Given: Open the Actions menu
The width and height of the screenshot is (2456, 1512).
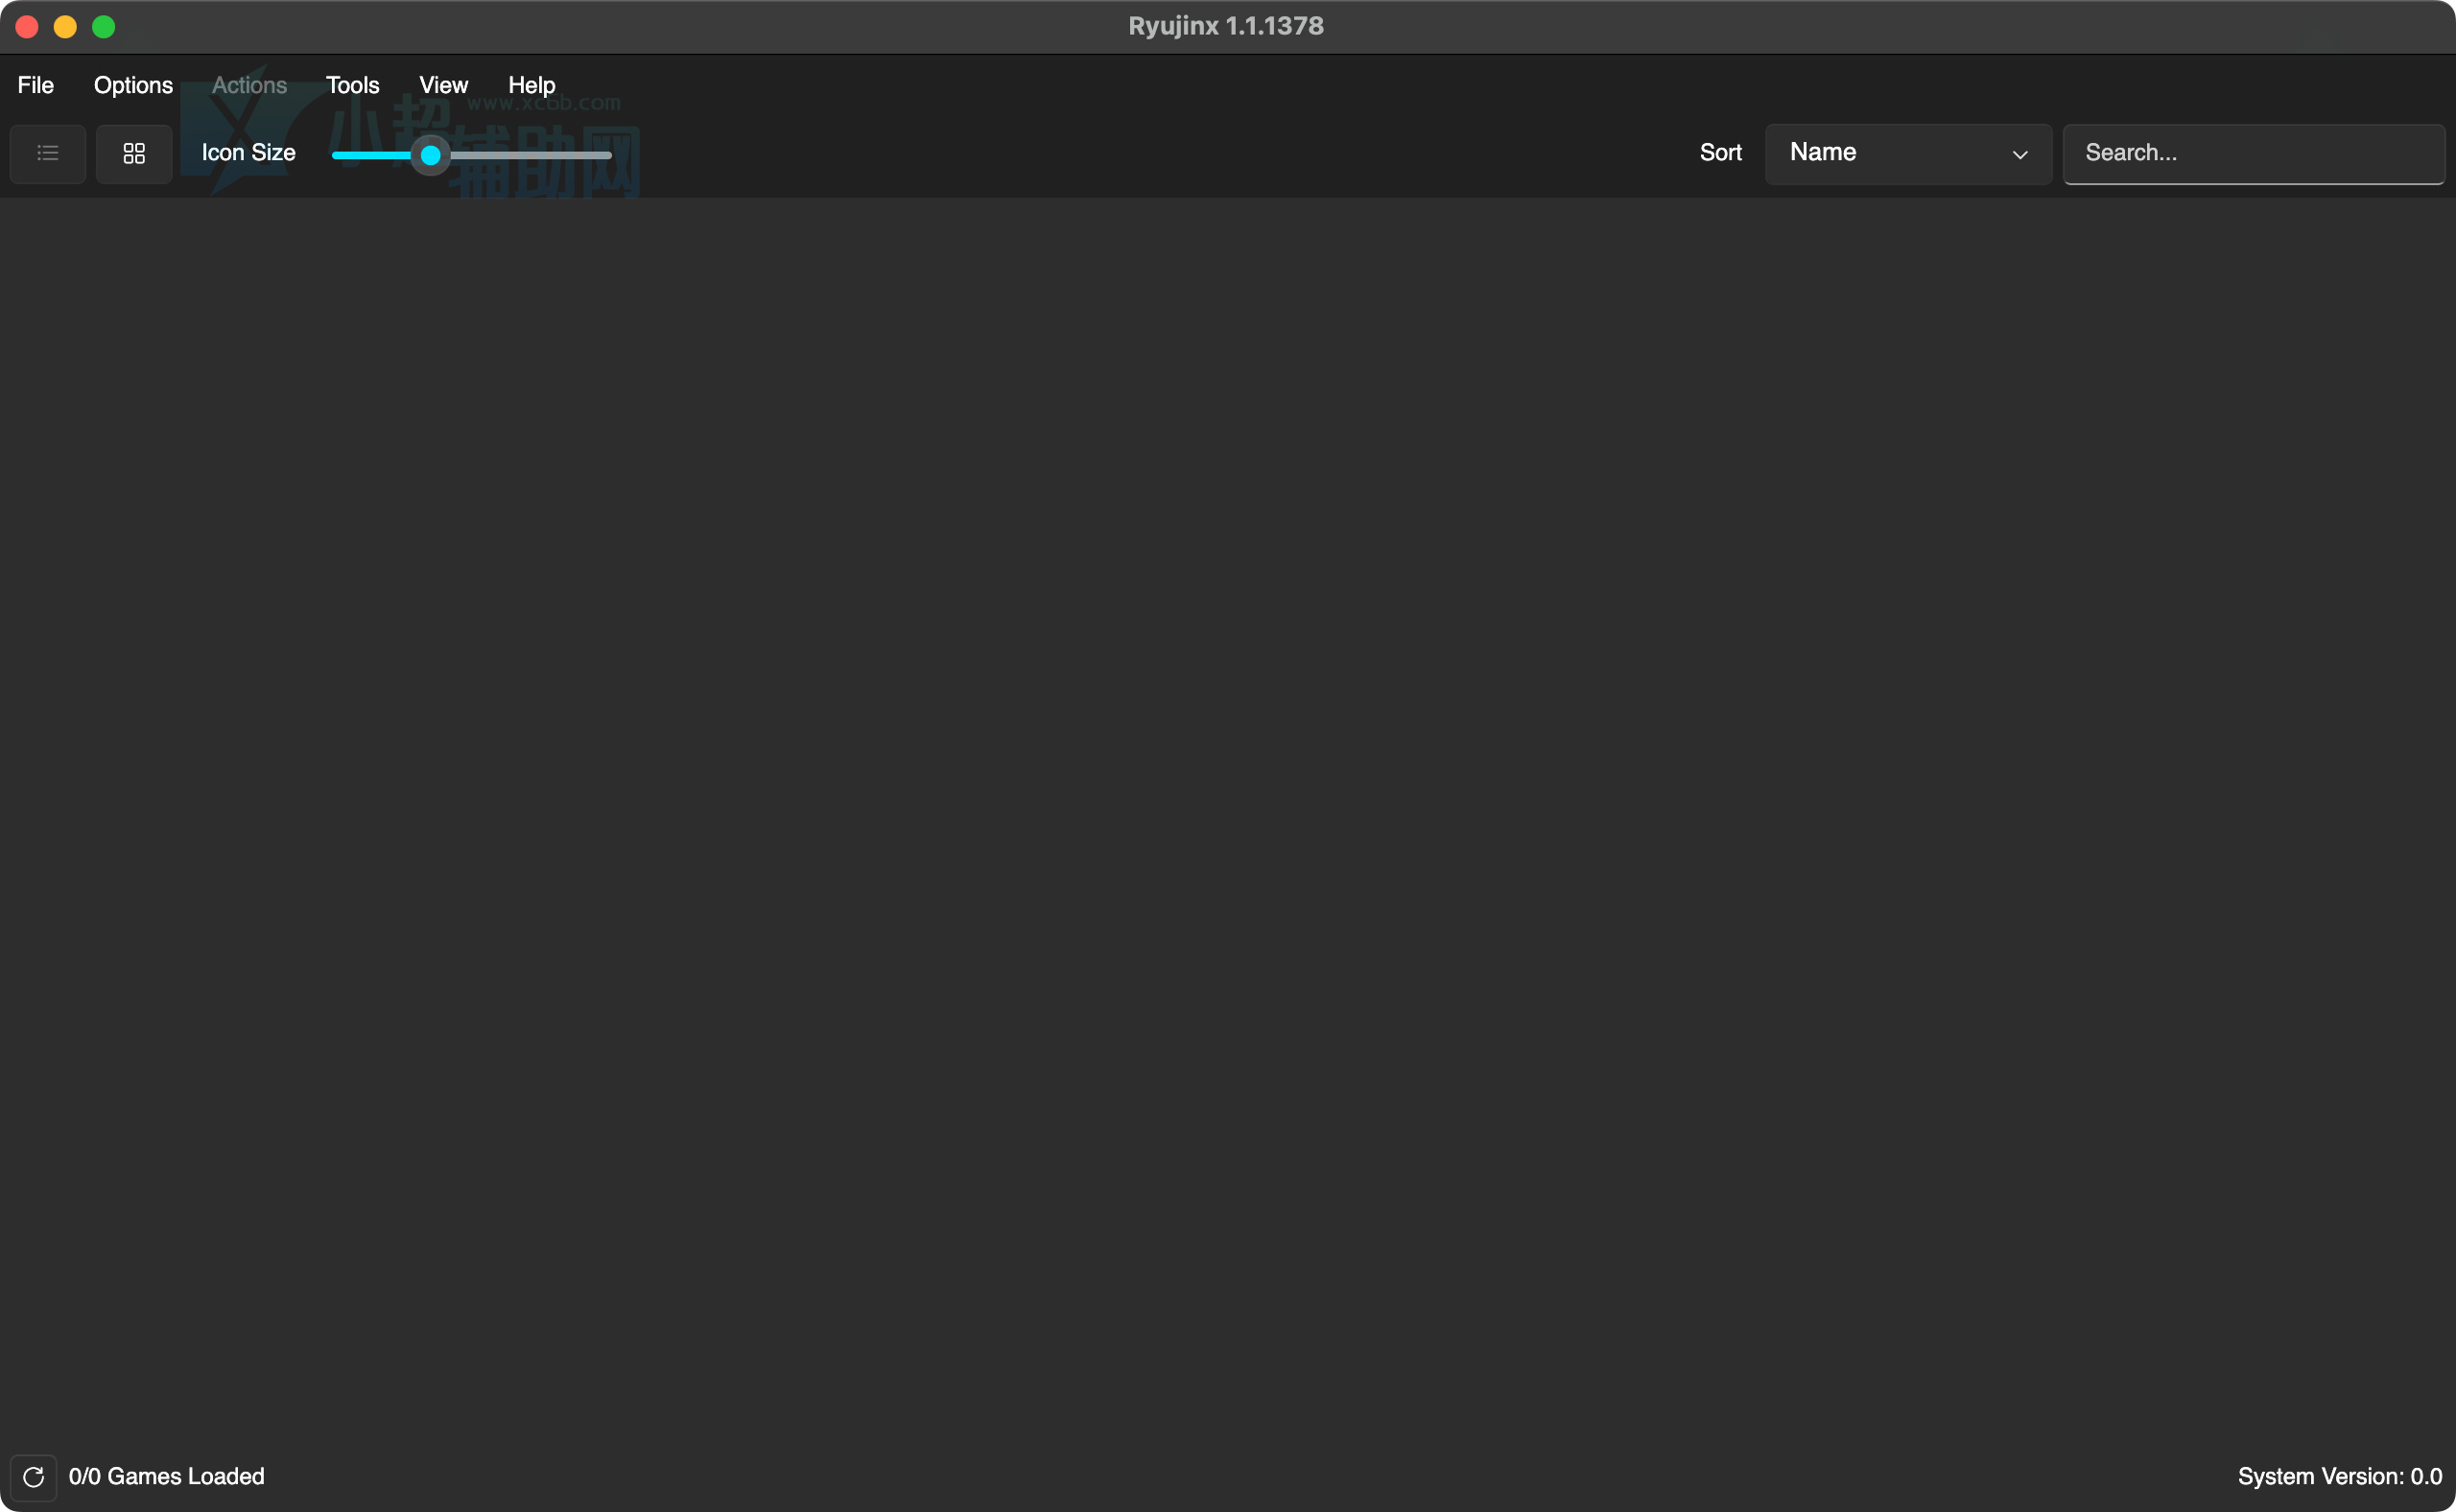Looking at the screenshot, I should point(248,84).
